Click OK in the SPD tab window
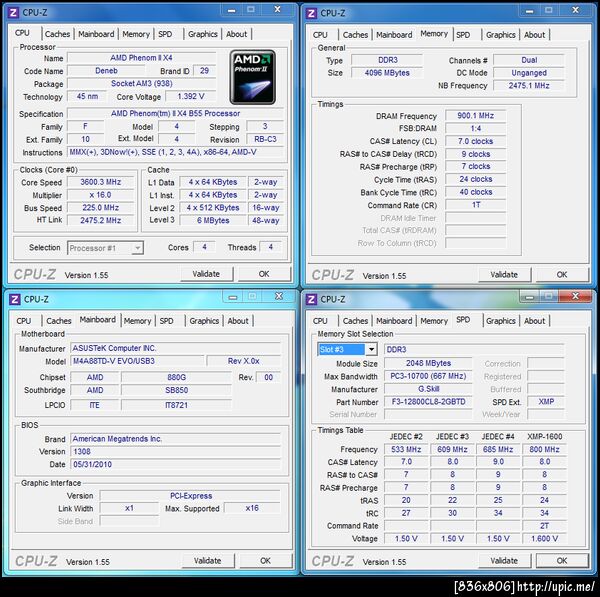 [x=562, y=561]
